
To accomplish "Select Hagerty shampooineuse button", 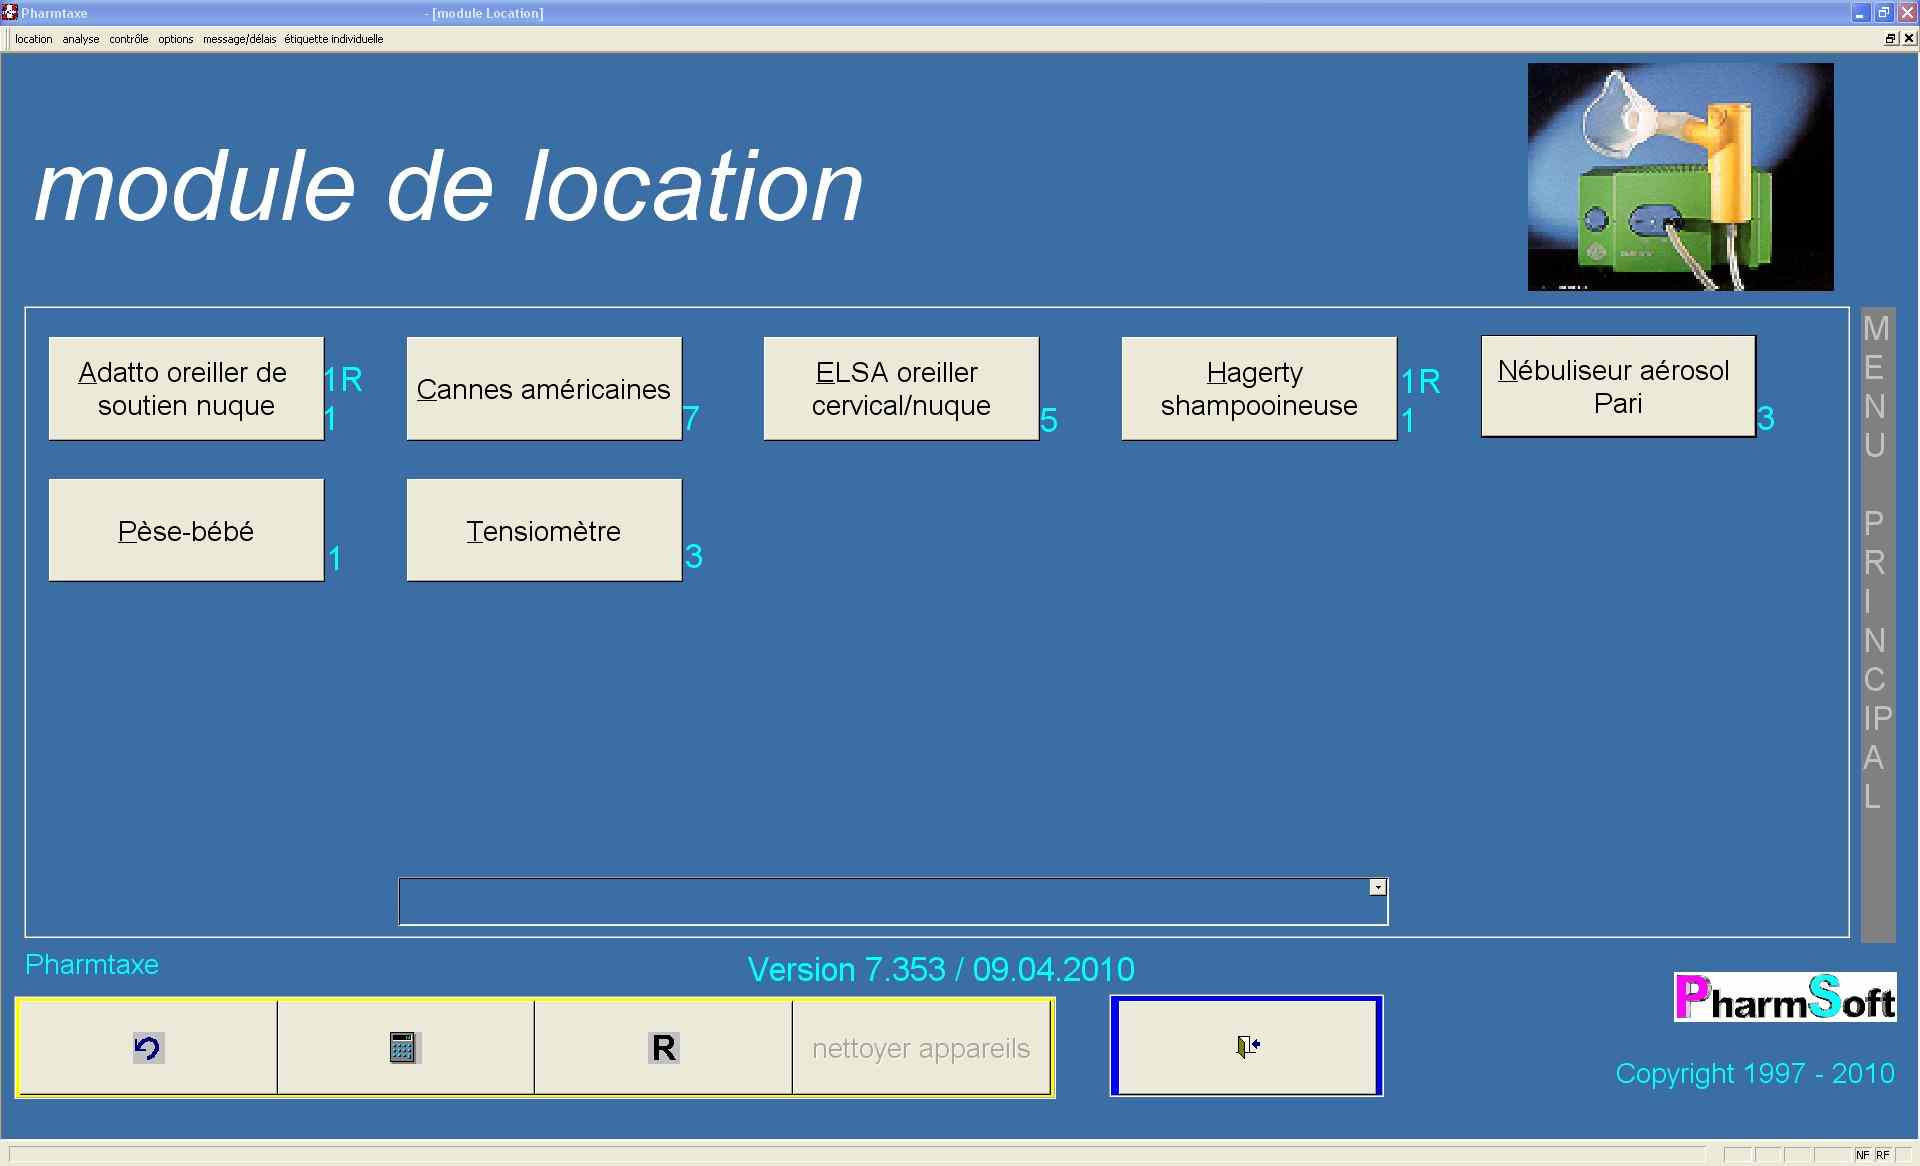I will 1258,388.
